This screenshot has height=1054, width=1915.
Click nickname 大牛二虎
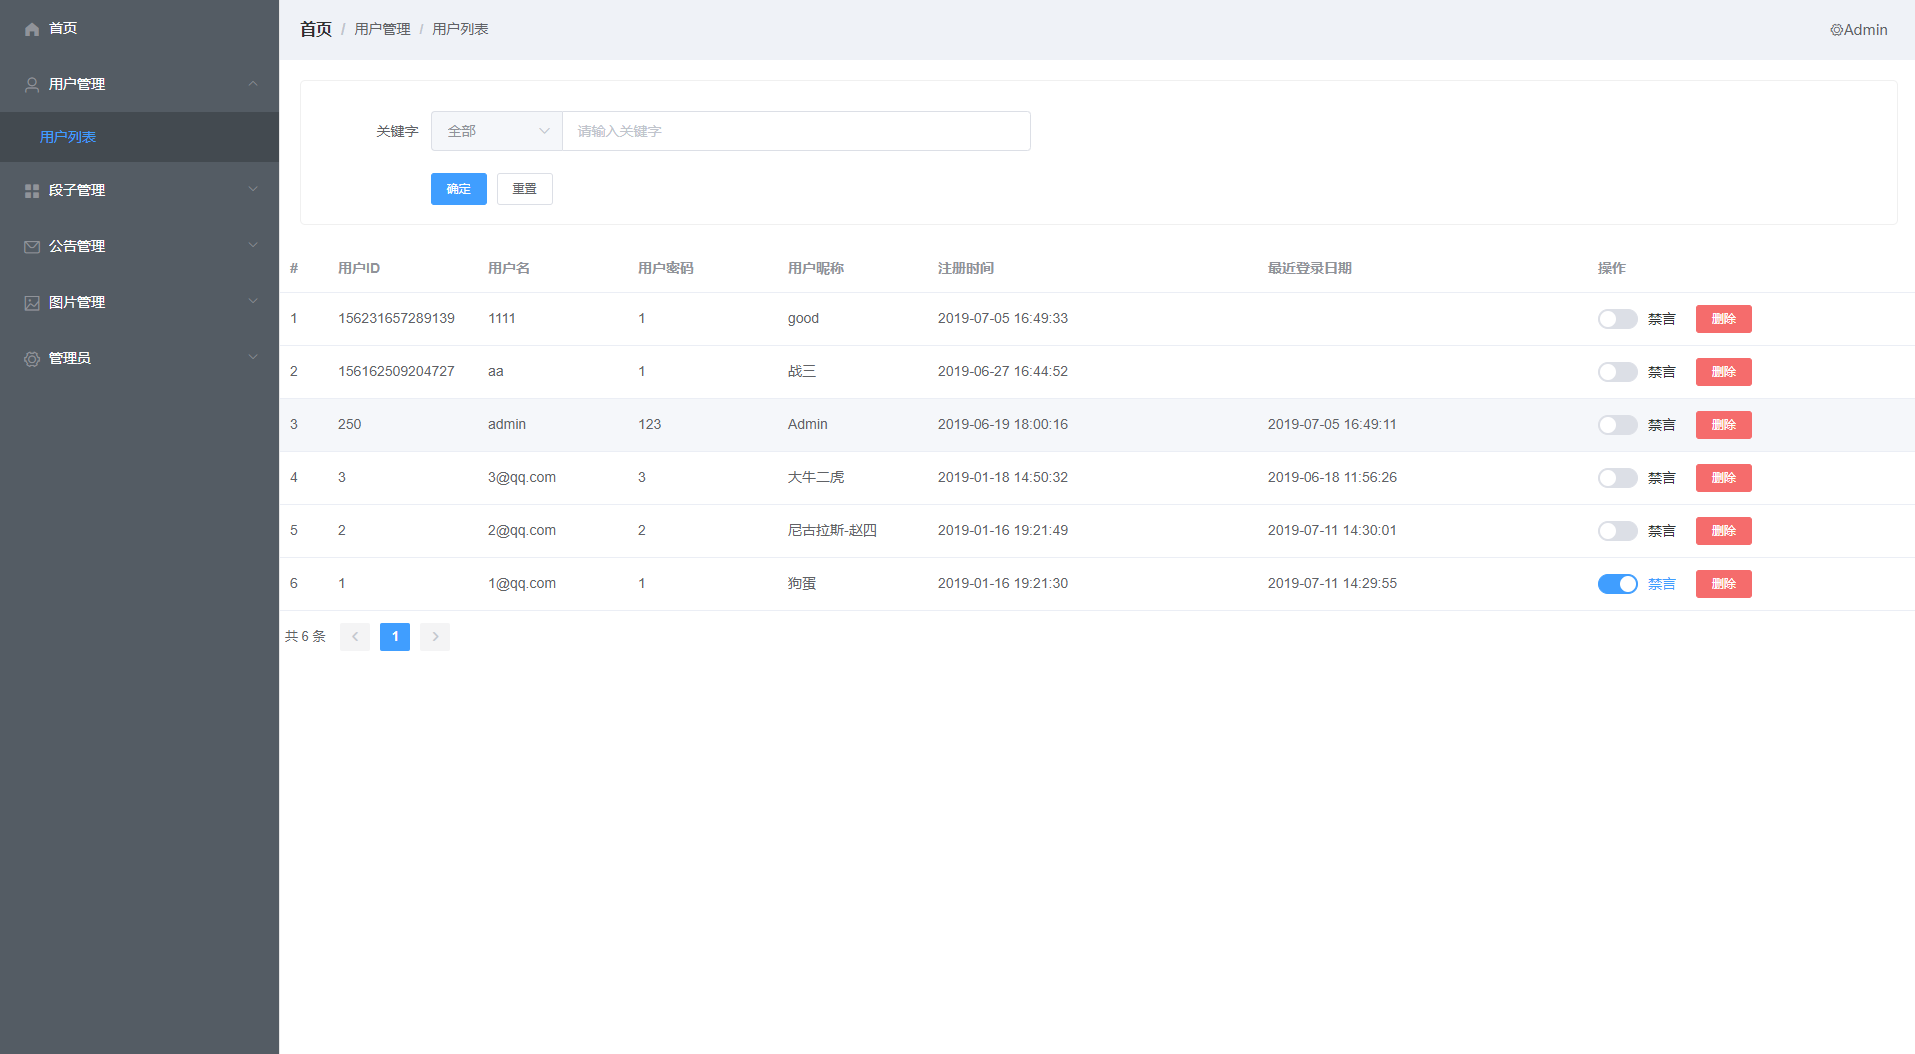pos(816,478)
